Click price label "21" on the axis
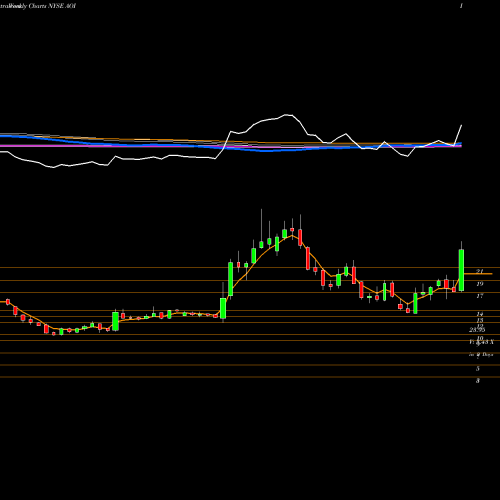The height and width of the screenshot is (500, 500). pos(480,271)
